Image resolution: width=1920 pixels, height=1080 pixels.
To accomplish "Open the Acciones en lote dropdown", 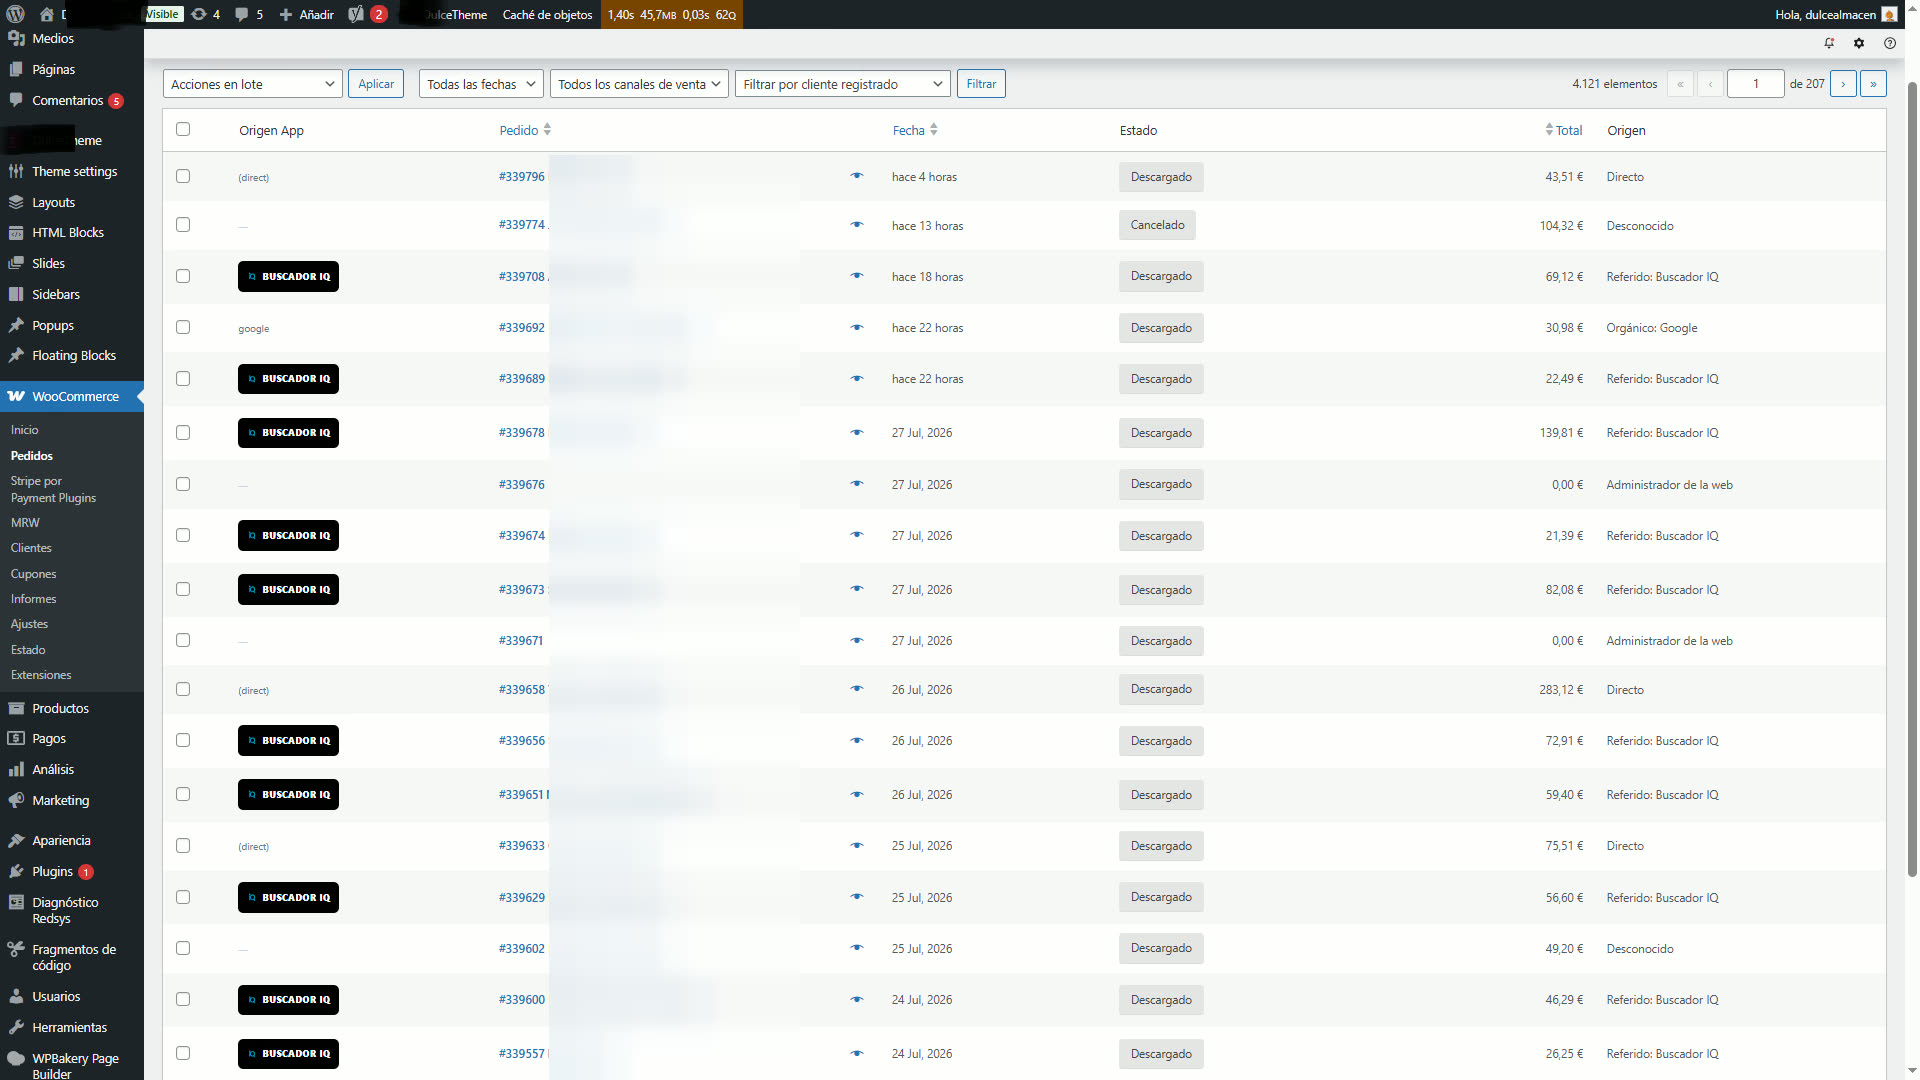I will [x=252, y=84].
